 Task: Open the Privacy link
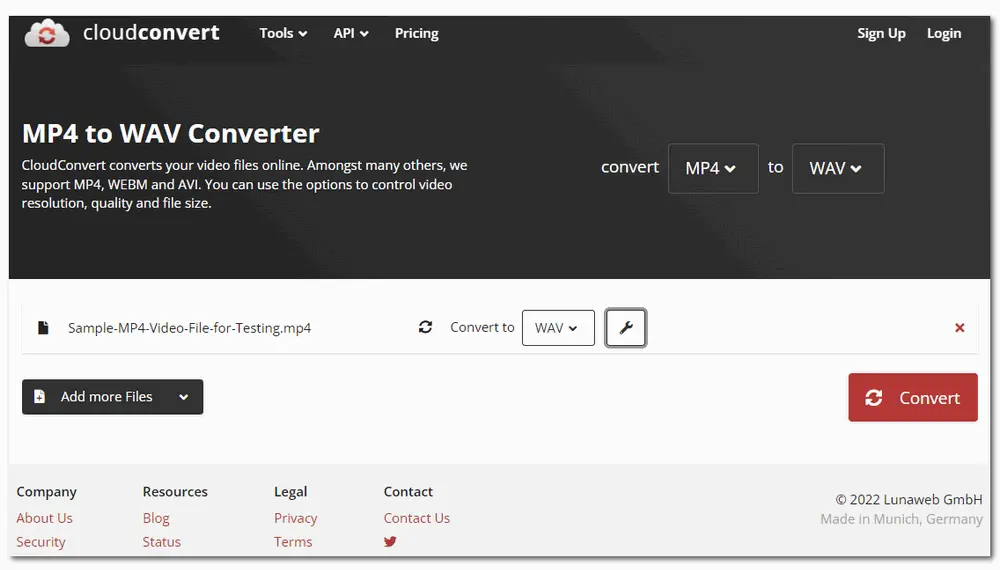pos(295,518)
